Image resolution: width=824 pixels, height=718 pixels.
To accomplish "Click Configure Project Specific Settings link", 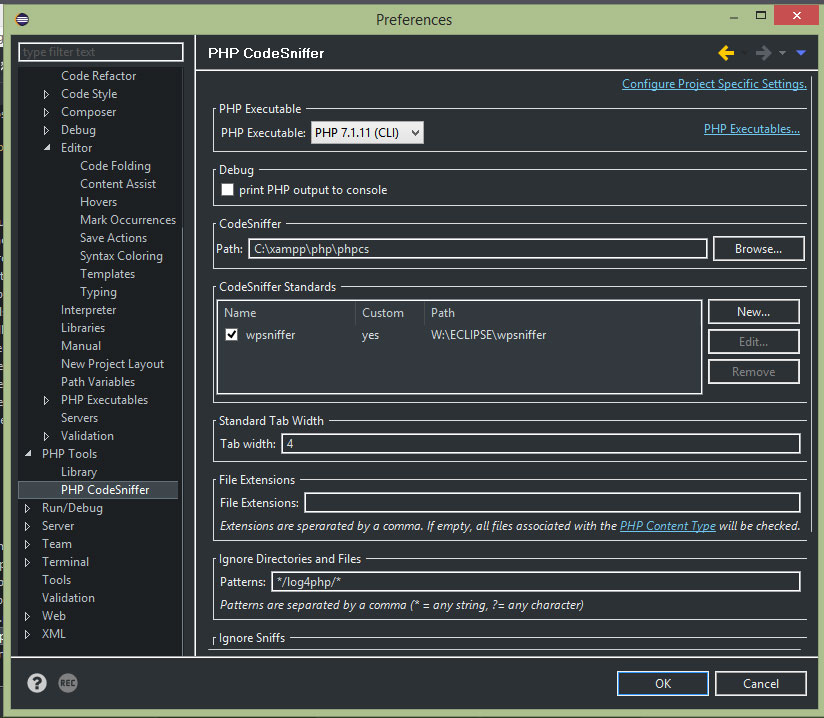I will 714,84.
